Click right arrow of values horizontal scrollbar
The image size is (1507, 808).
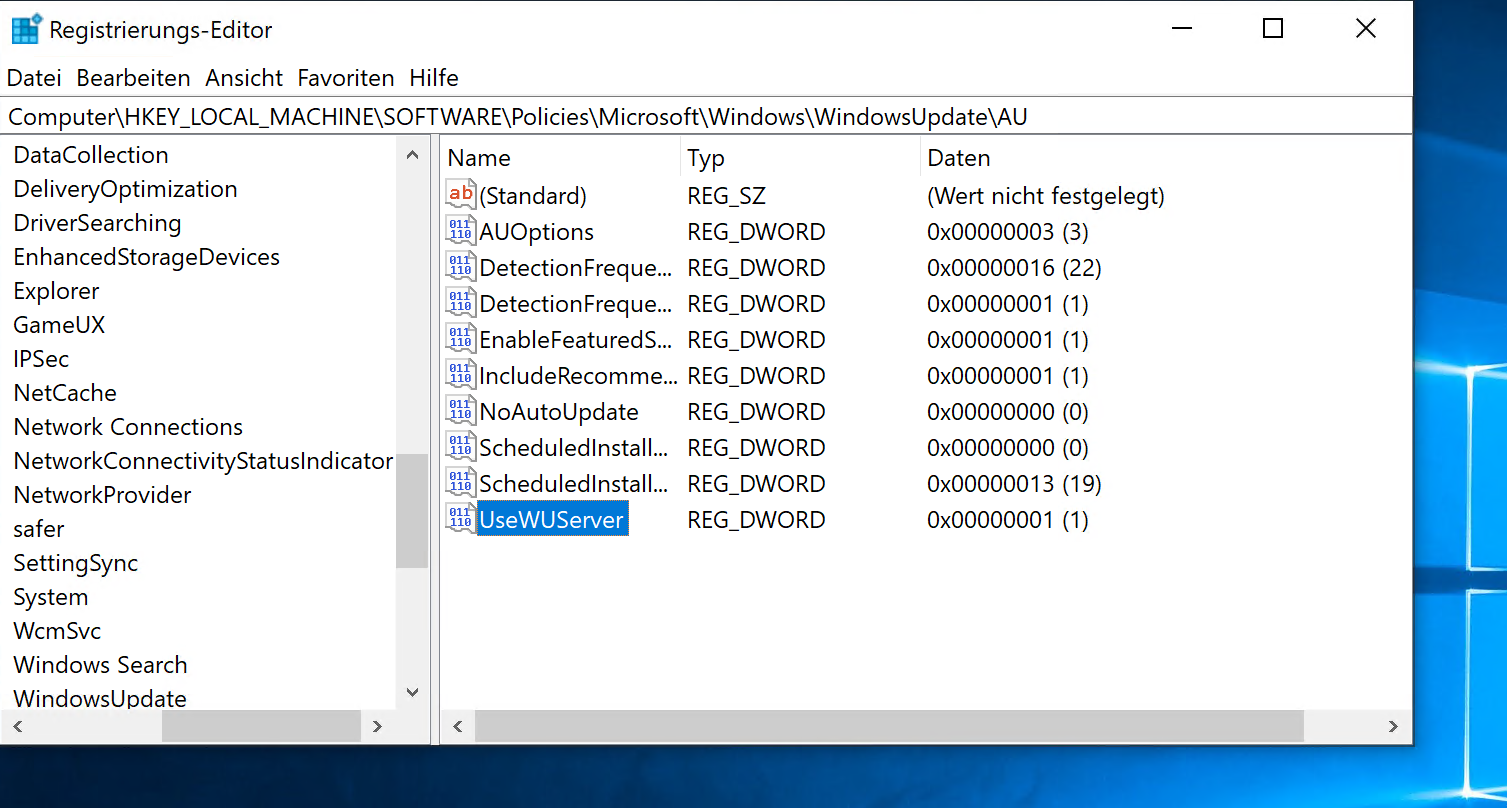[1392, 726]
